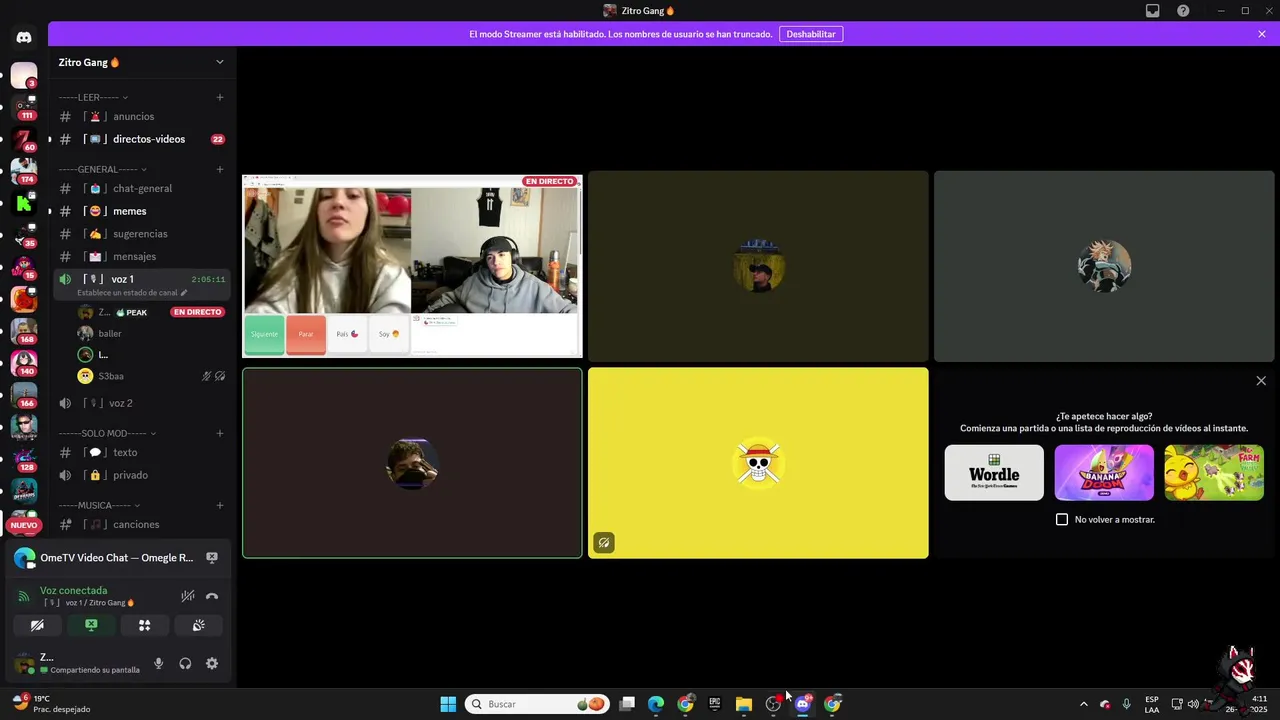Add channel to LEER category
Image resolution: width=1280 pixels, height=720 pixels.
tap(220, 97)
